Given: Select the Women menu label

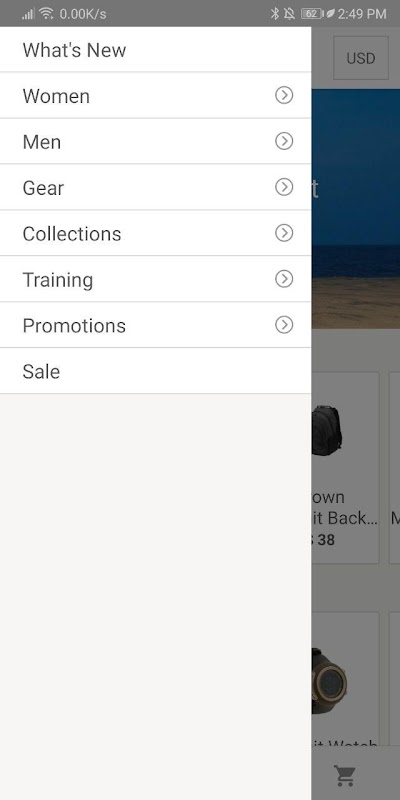Looking at the screenshot, I should point(56,96).
